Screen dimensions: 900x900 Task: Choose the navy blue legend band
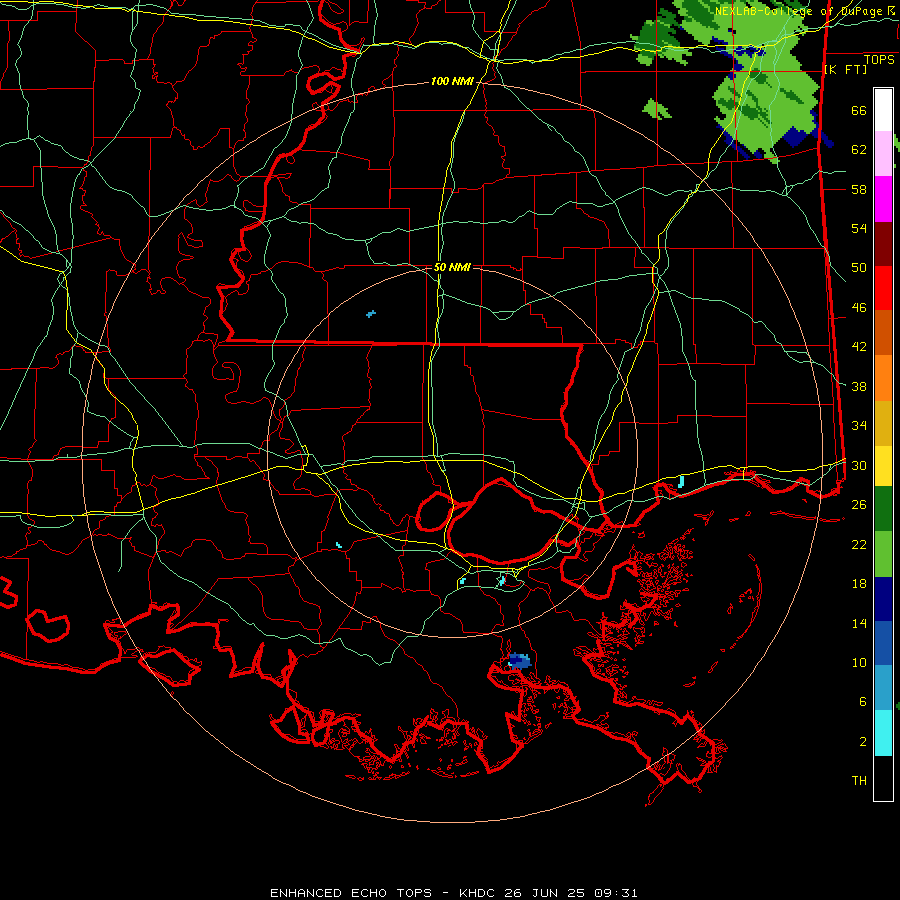tap(883, 599)
